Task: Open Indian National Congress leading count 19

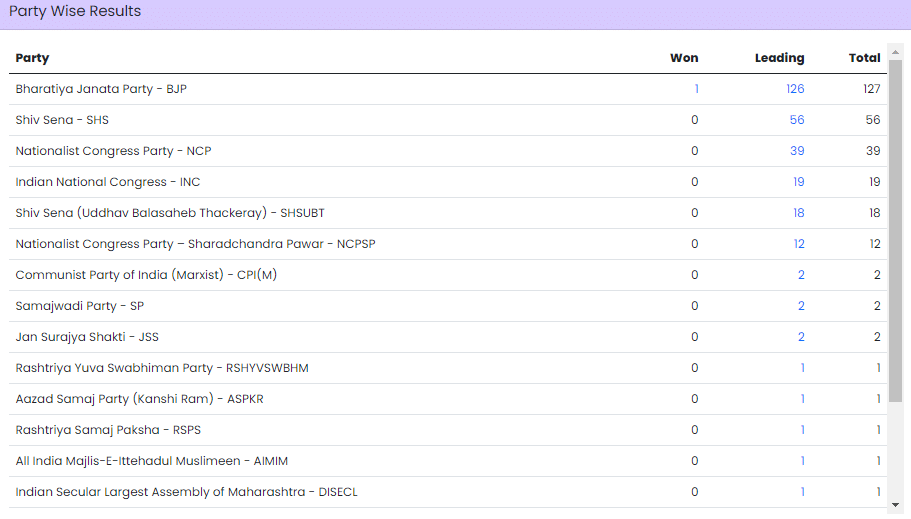Action: pyautogui.click(x=798, y=182)
